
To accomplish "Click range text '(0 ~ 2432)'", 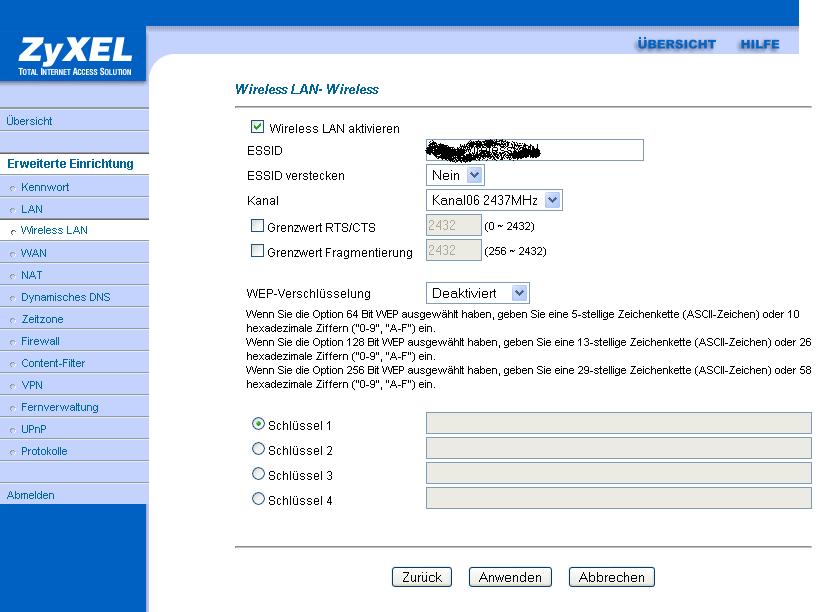I will pyautogui.click(x=509, y=226).
